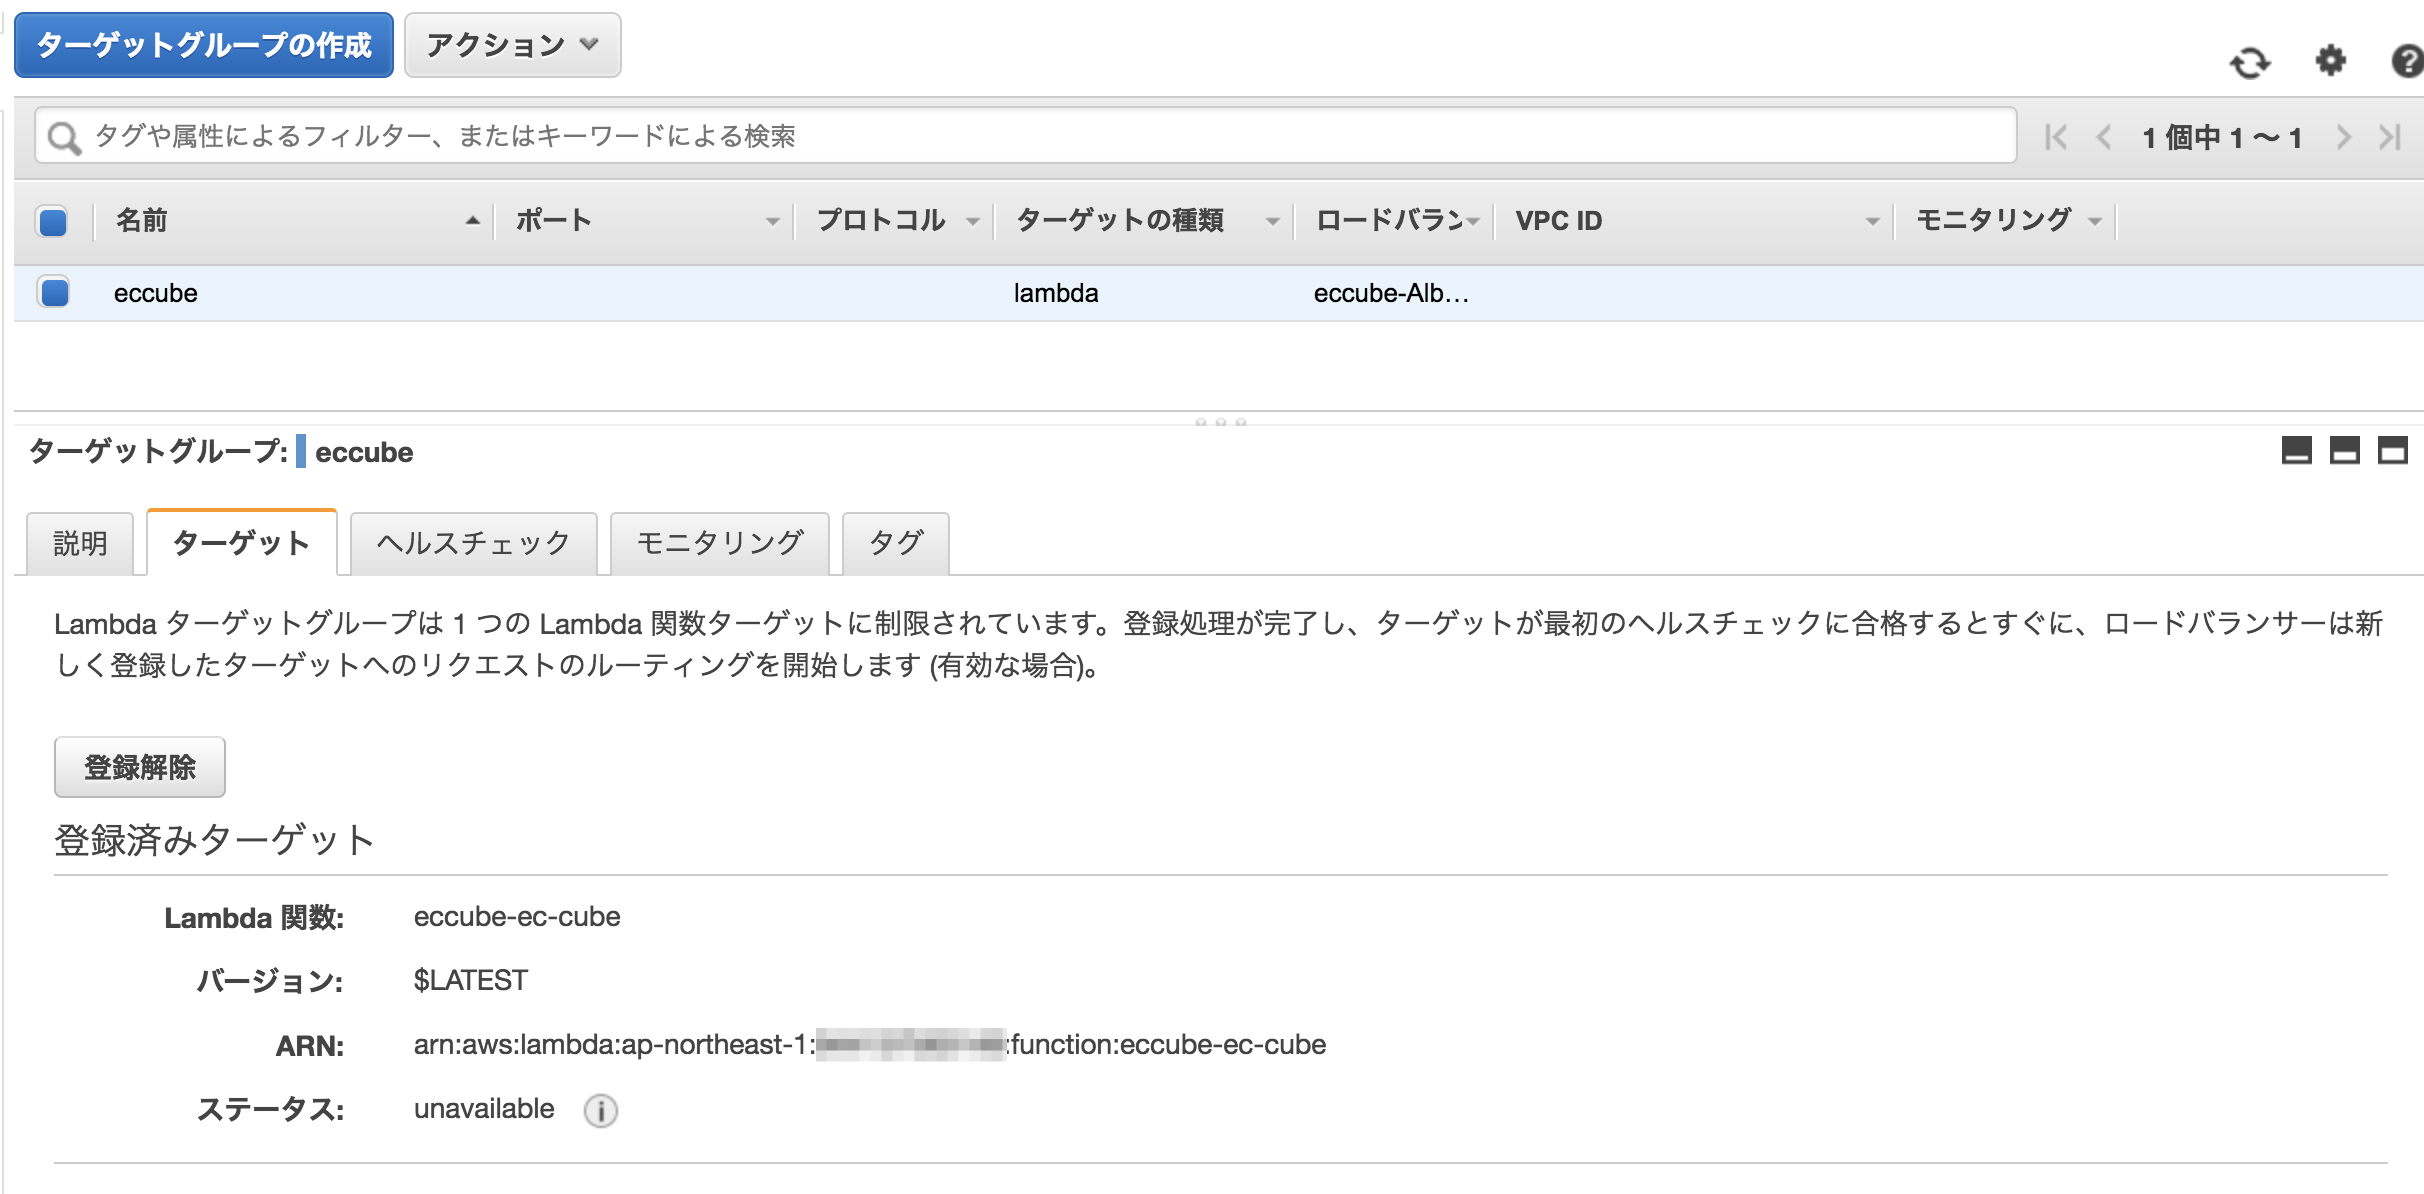
Task: Click inside the tag filter search field
Action: pyautogui.click(x=600, y=136)
